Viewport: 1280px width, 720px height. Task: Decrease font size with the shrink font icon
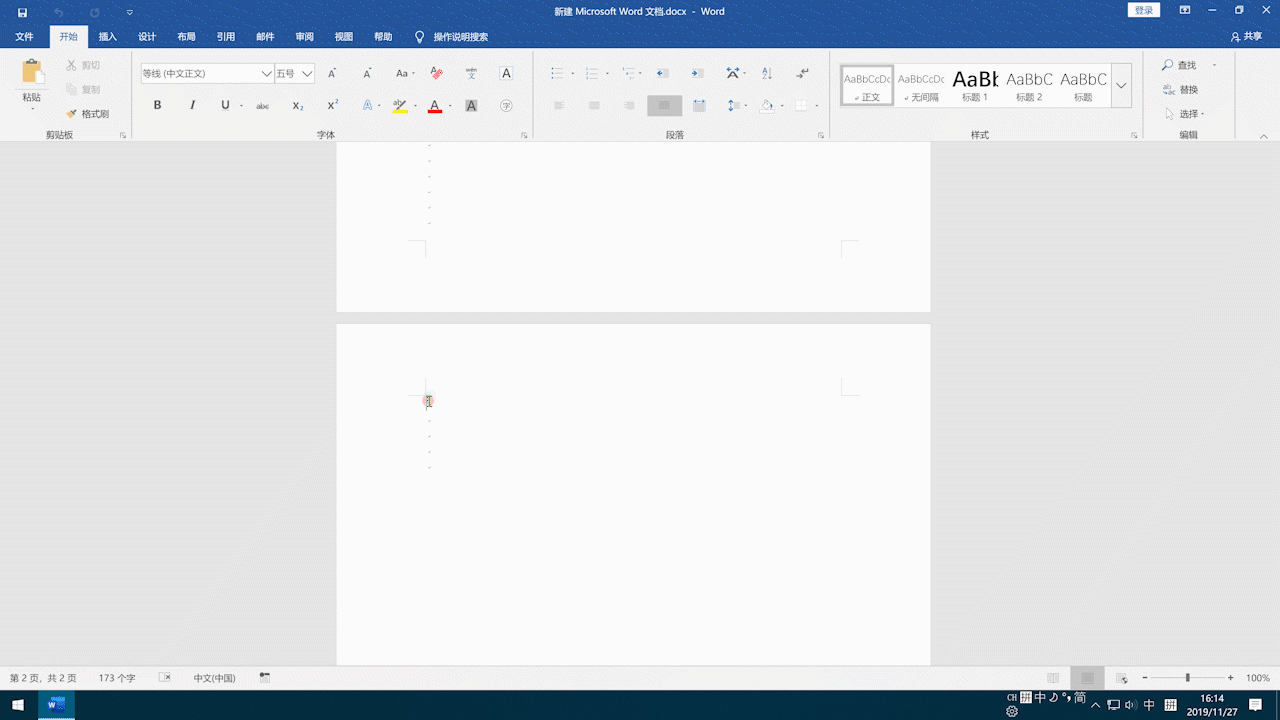click(367, 73)
